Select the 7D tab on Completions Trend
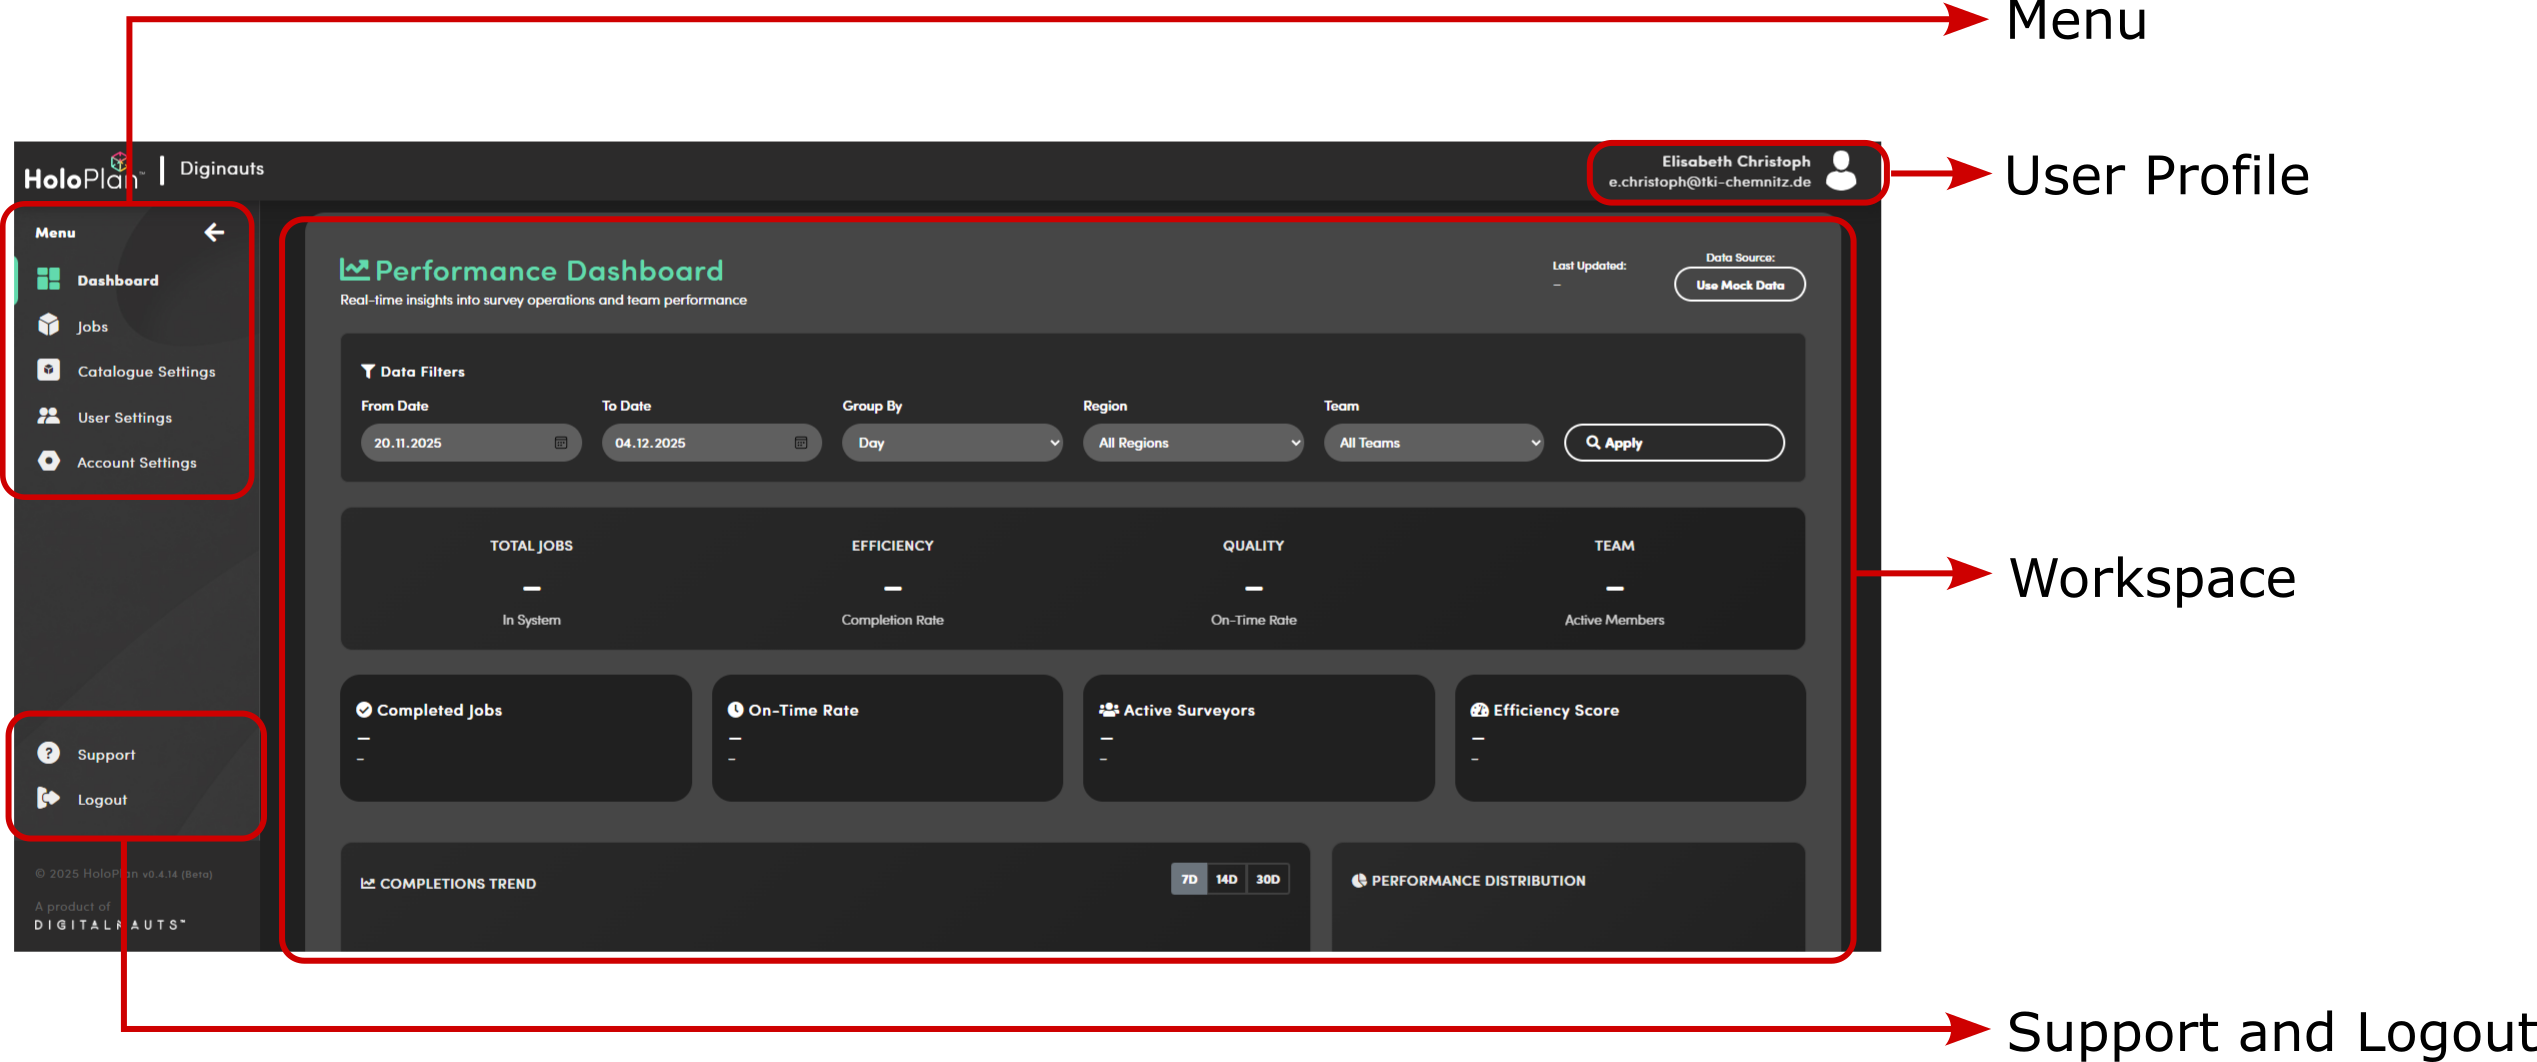2537x1062 pixels. pos(1188,879)
